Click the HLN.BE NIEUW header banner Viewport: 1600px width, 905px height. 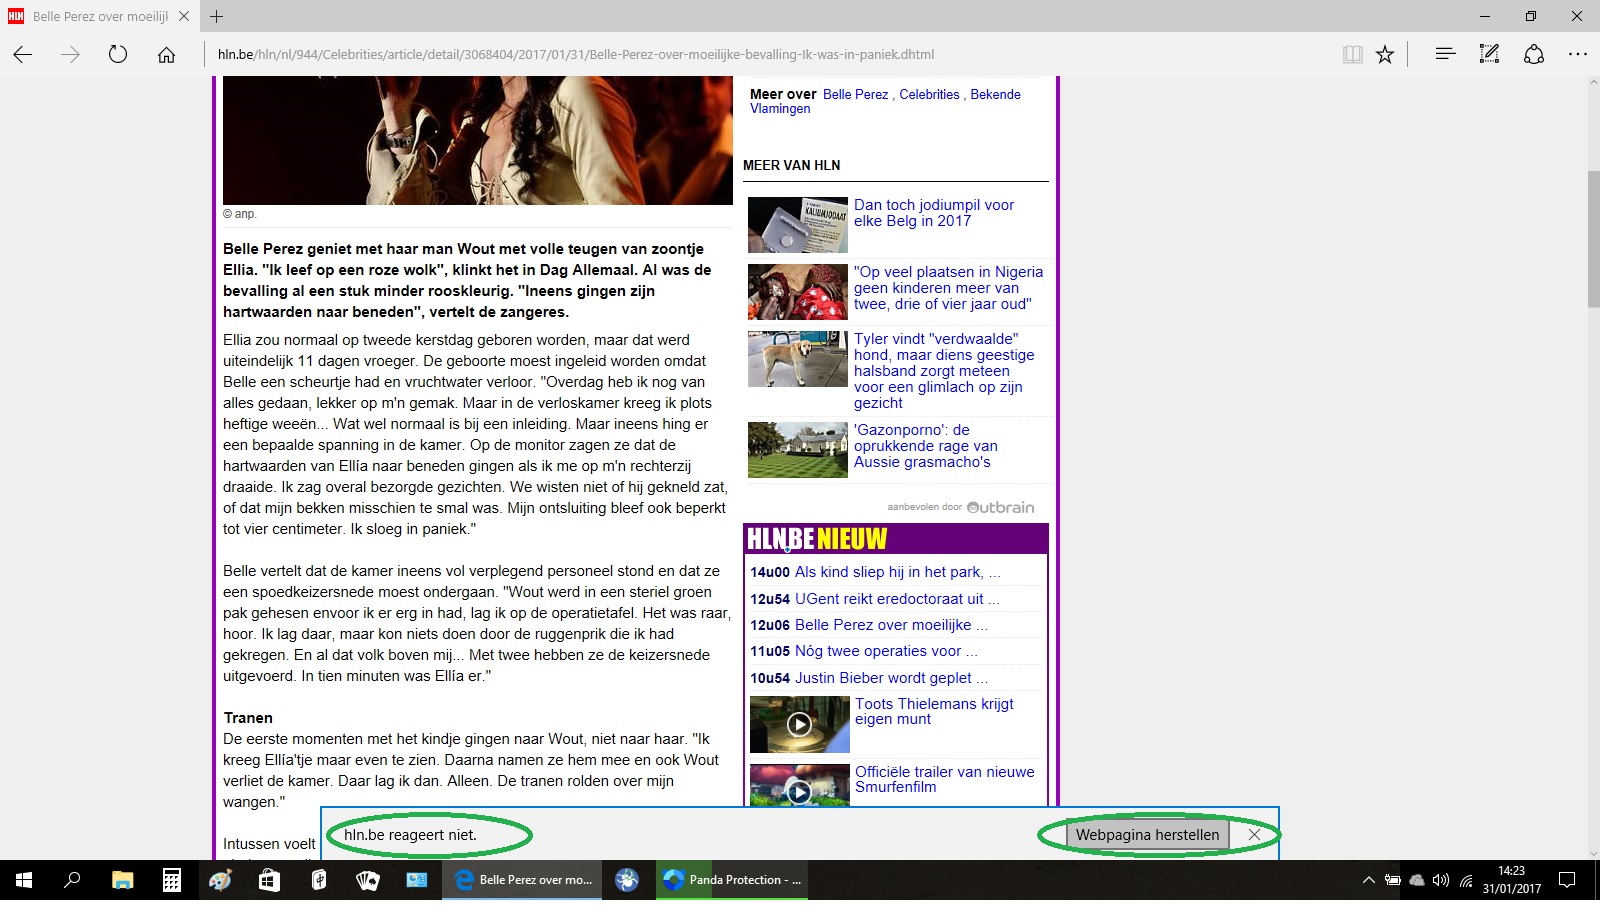(896, 539)
